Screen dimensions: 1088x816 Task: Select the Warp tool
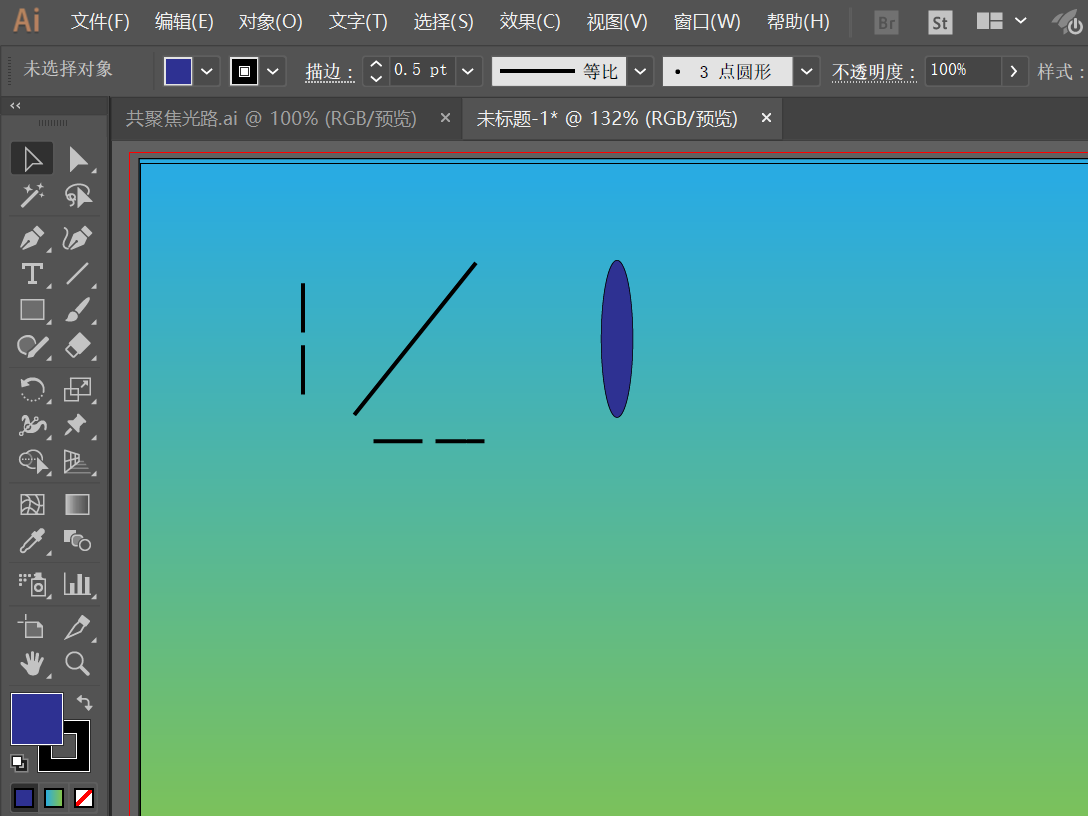point(32,425)
